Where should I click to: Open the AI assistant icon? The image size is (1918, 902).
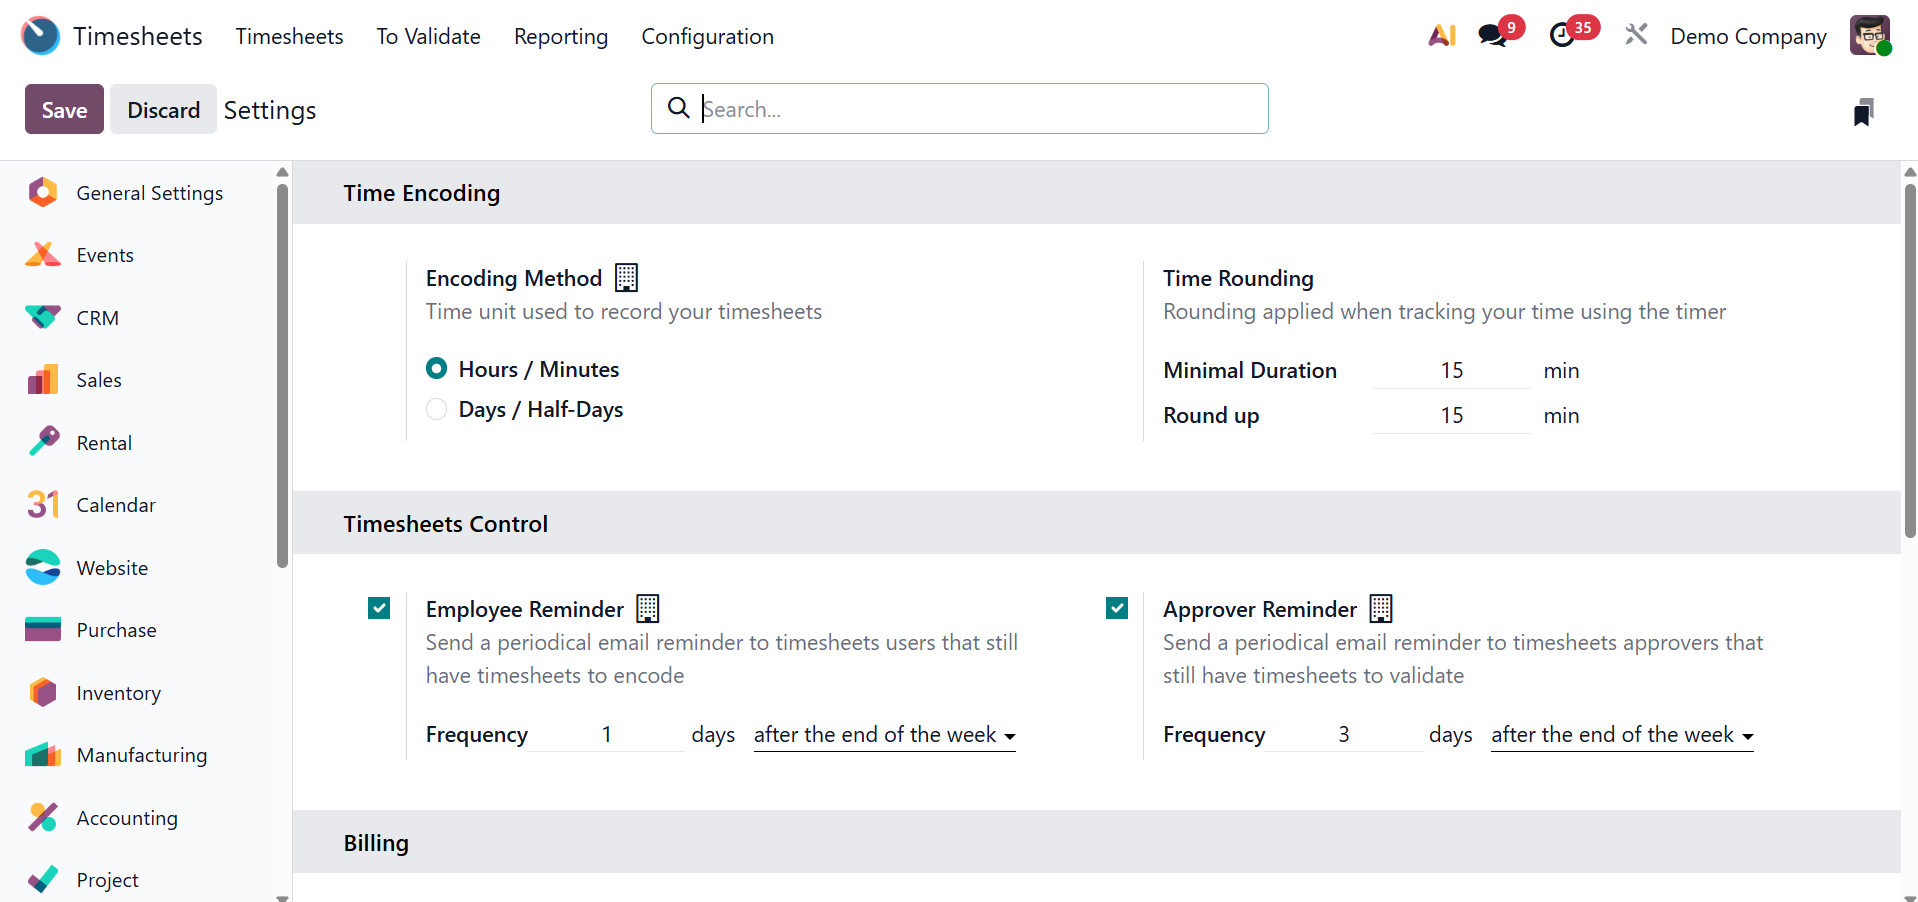[x=1441, y=36]
